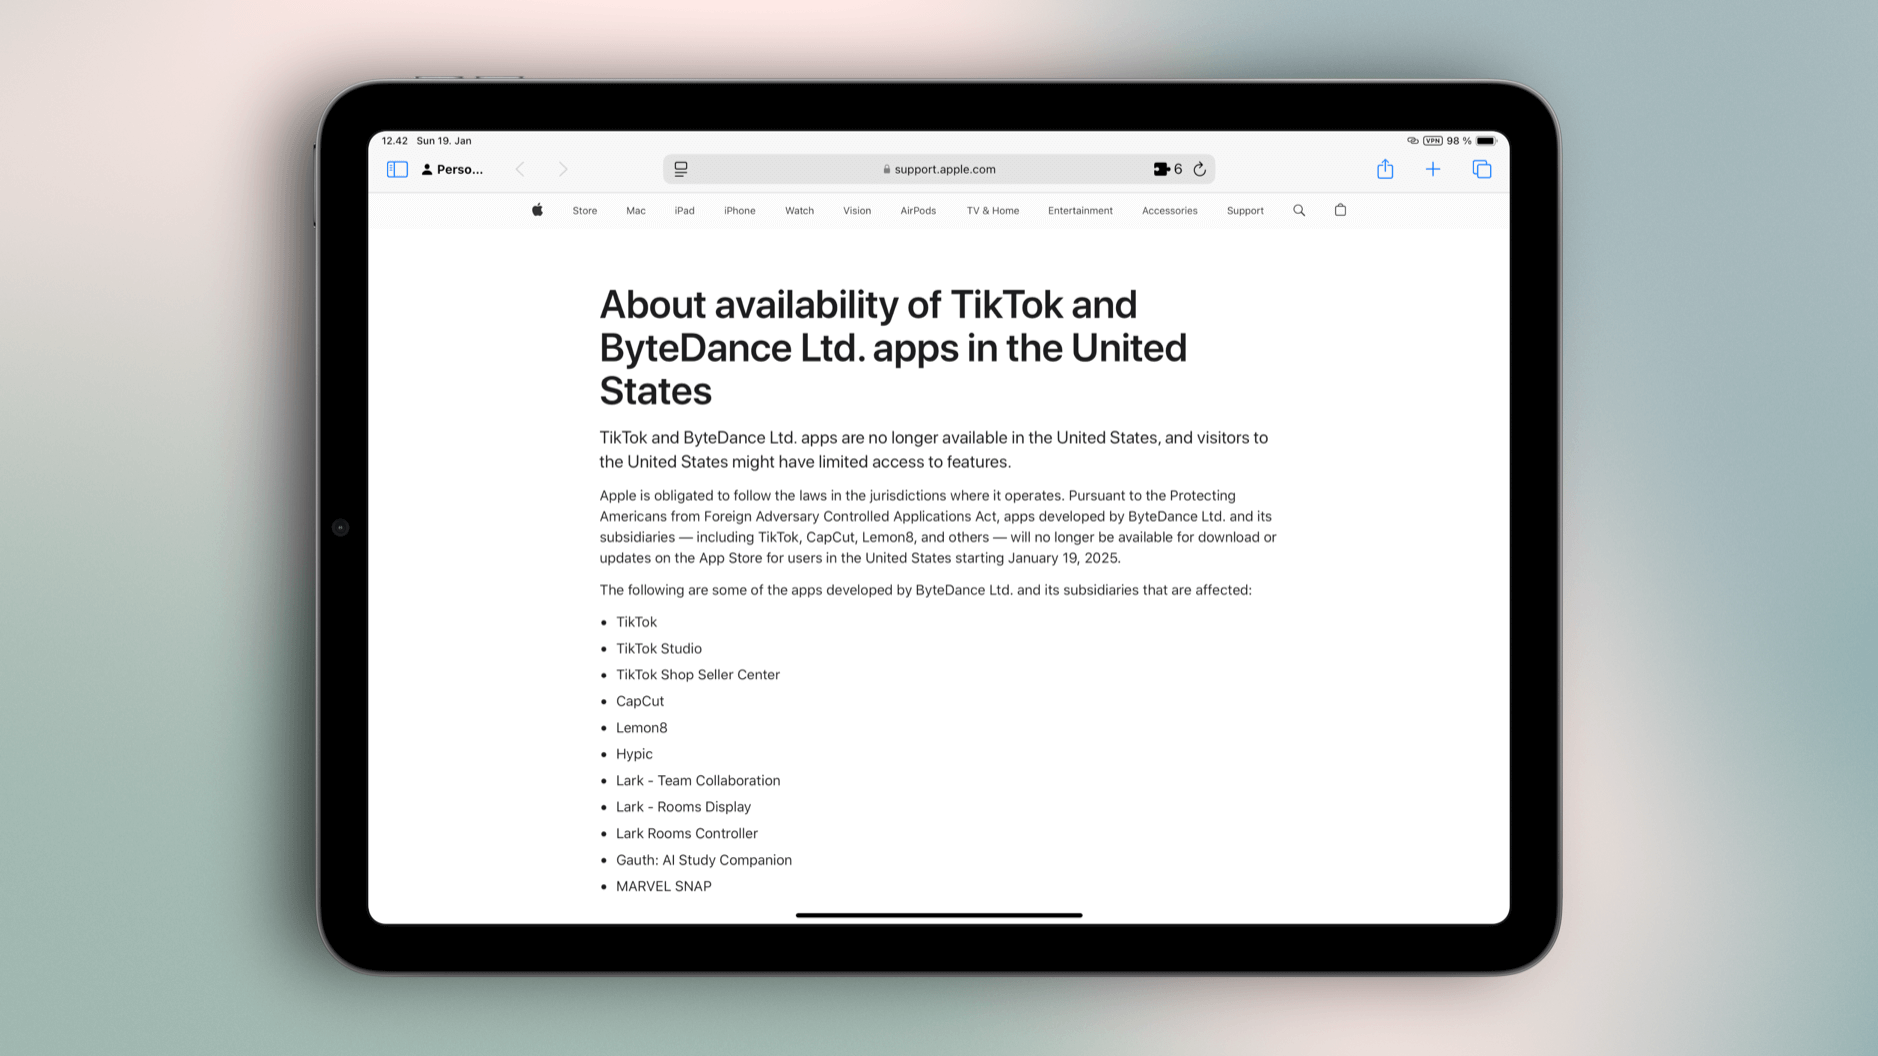Click the support.apple.com address field
The height and width of the screenshot is (1056, 1878).
click(x=939, y=169)
